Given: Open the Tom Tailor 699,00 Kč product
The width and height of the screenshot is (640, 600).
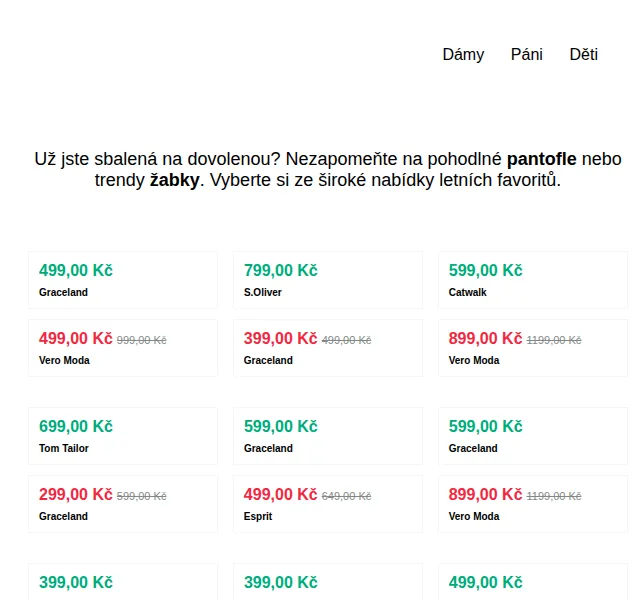Looking at the screenshot, I should [123, 436].
